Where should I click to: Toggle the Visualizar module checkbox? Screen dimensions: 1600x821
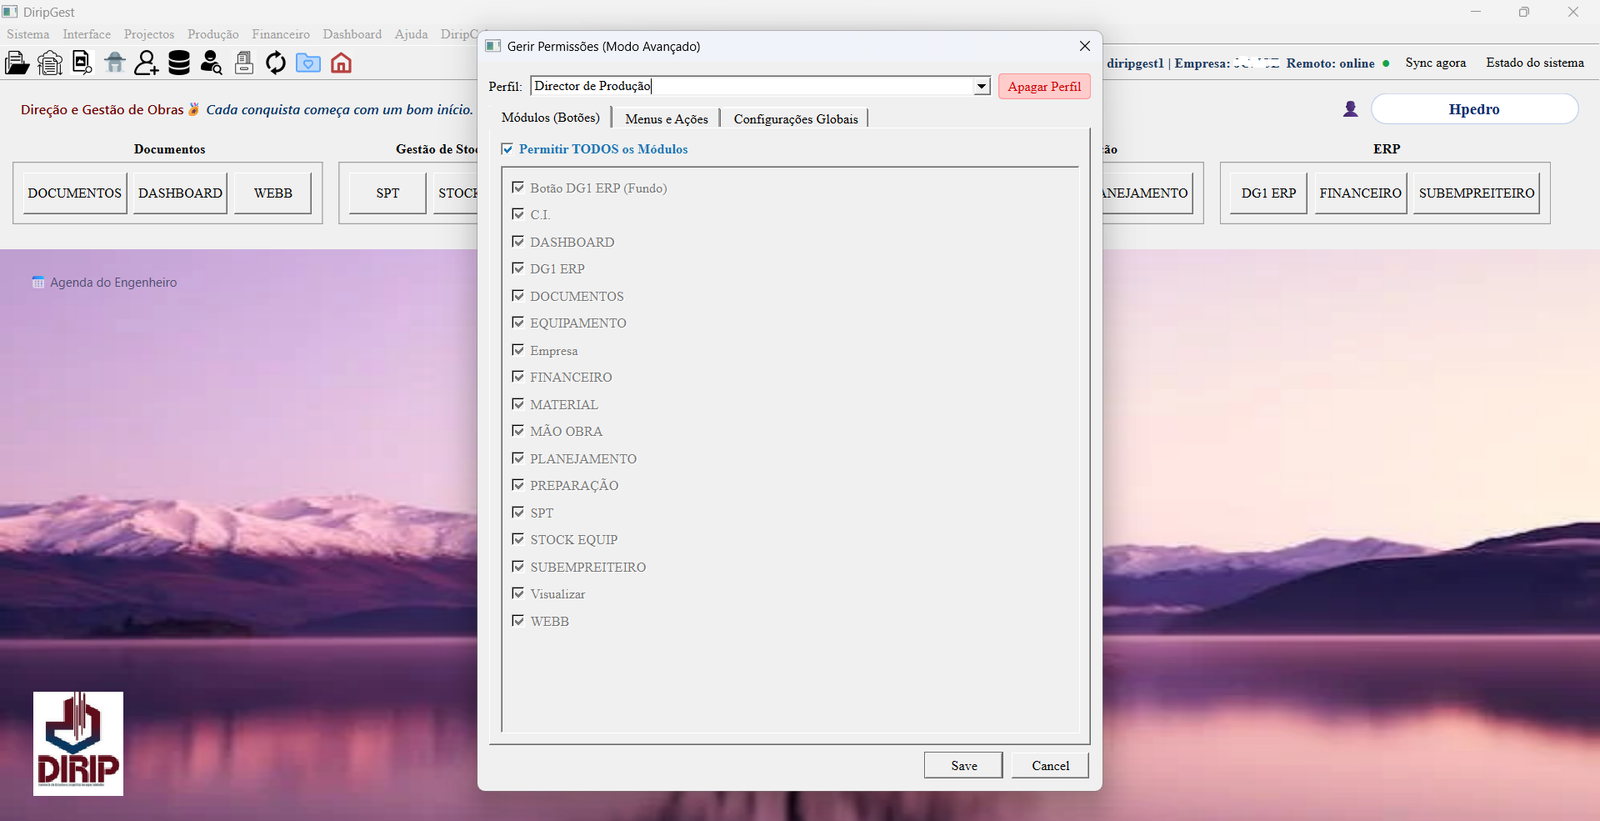518,593
